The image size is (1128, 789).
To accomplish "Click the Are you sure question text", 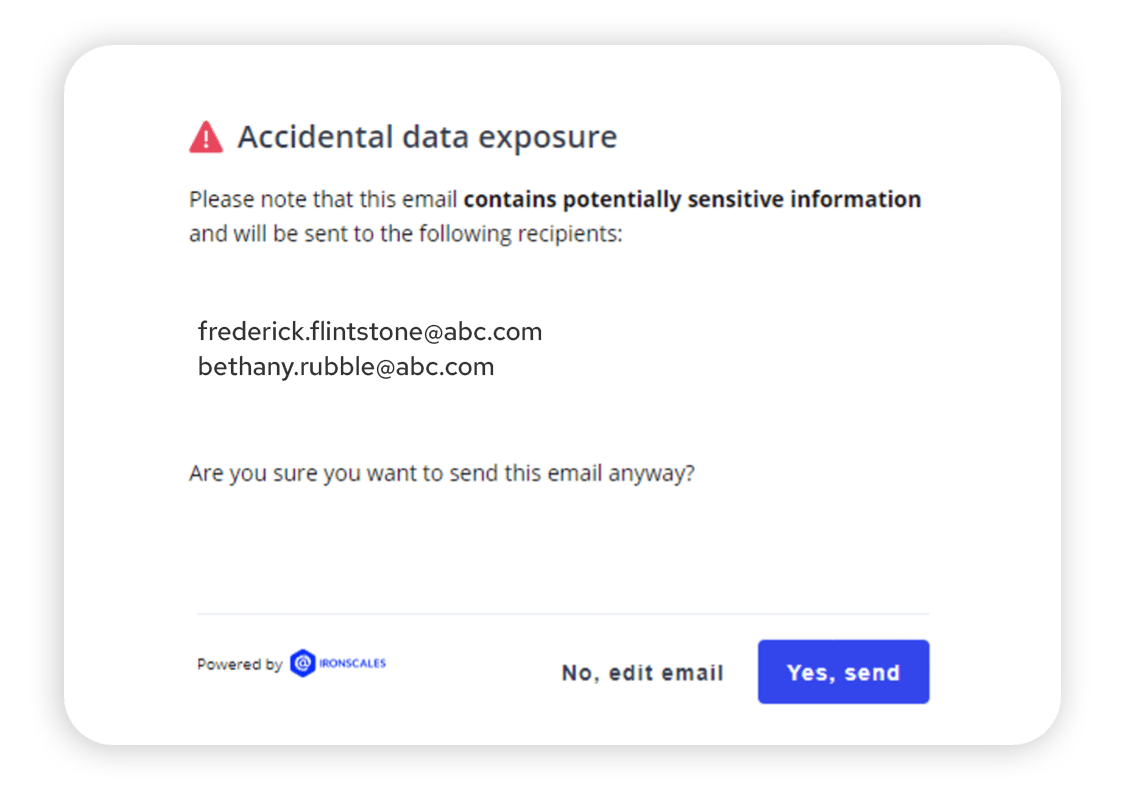I will [x=441, y=473].
